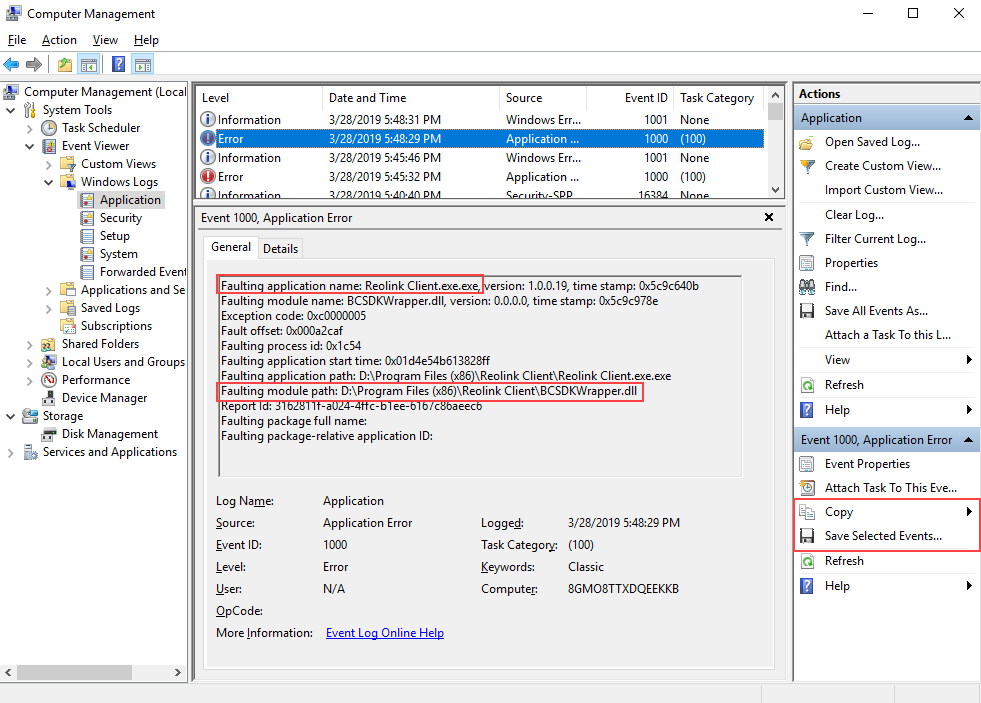Screen dimensions: 981x703
Task: Click the event list scroll up arrow
Action: tap(776, 95)
